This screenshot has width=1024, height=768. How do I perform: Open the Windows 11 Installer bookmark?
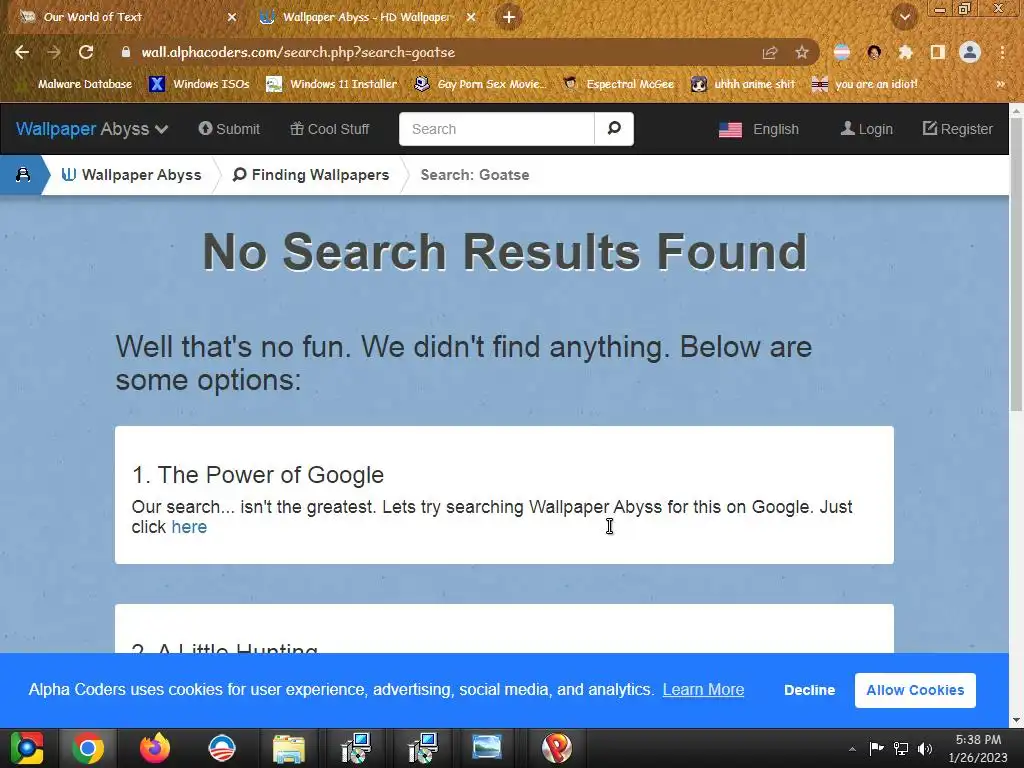[x=332, y=84]
